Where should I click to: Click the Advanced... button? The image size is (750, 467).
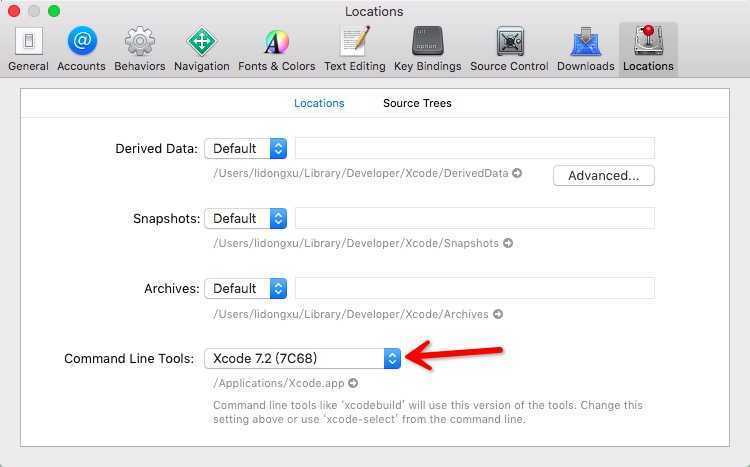[604, 176]
